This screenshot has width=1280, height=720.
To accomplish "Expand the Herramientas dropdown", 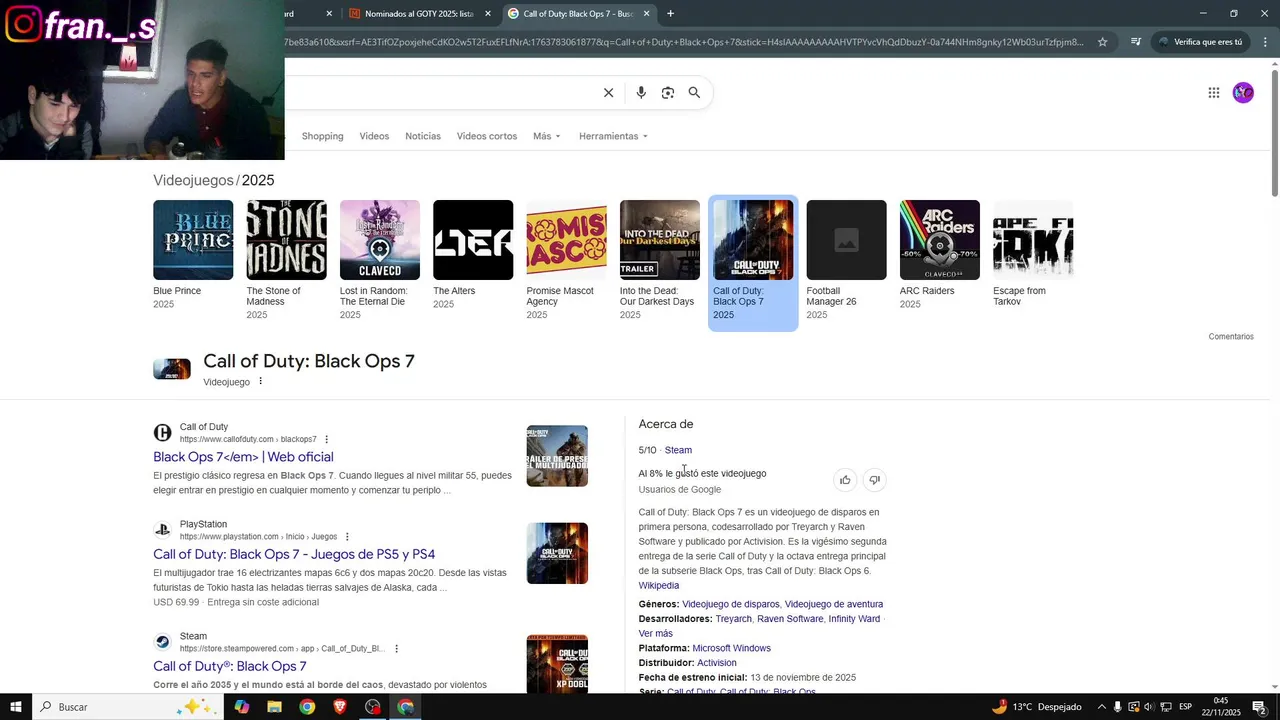I will [x=613, y=136].
